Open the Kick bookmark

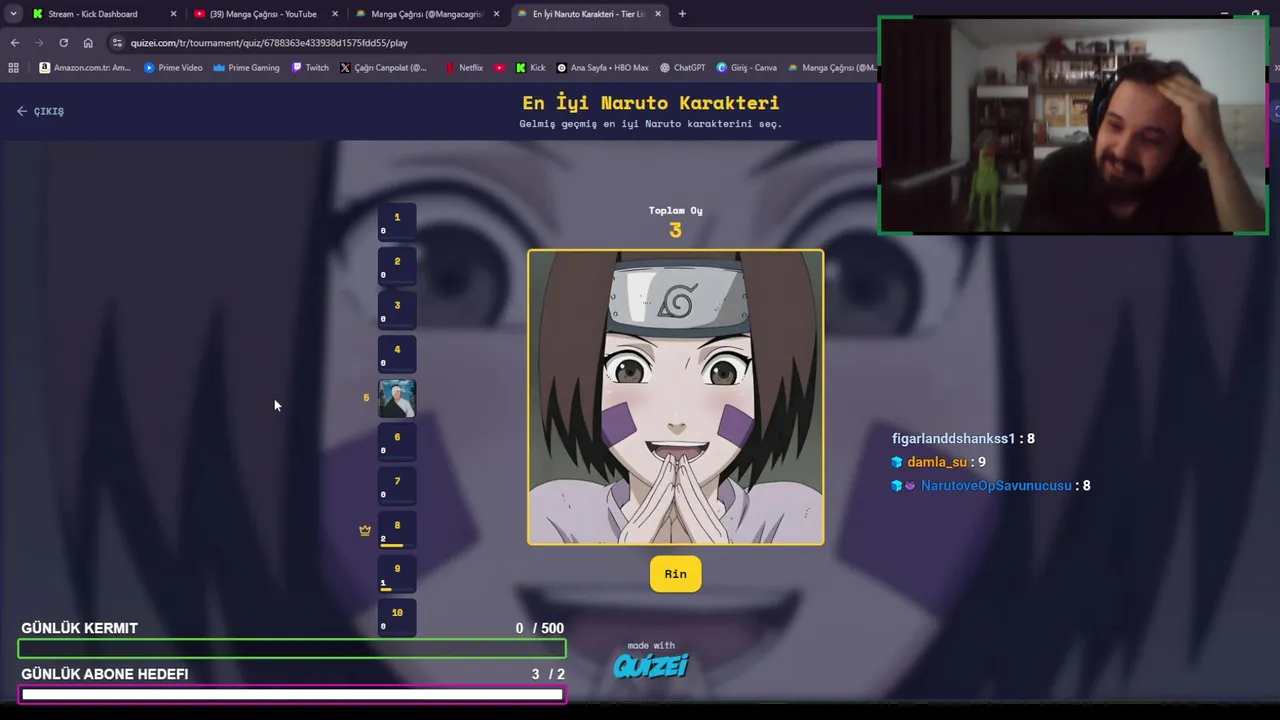click(x=530, y=68)
